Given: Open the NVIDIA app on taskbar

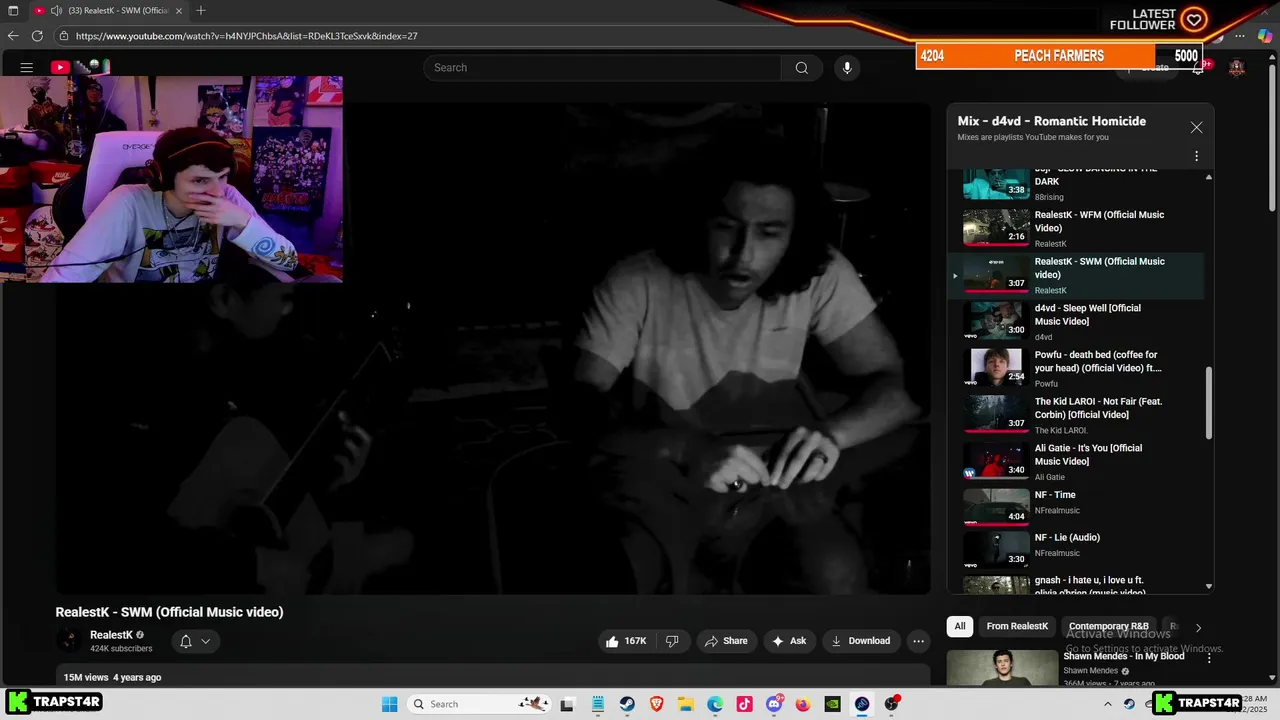Looking at the screenshot, I should point(832,704).
